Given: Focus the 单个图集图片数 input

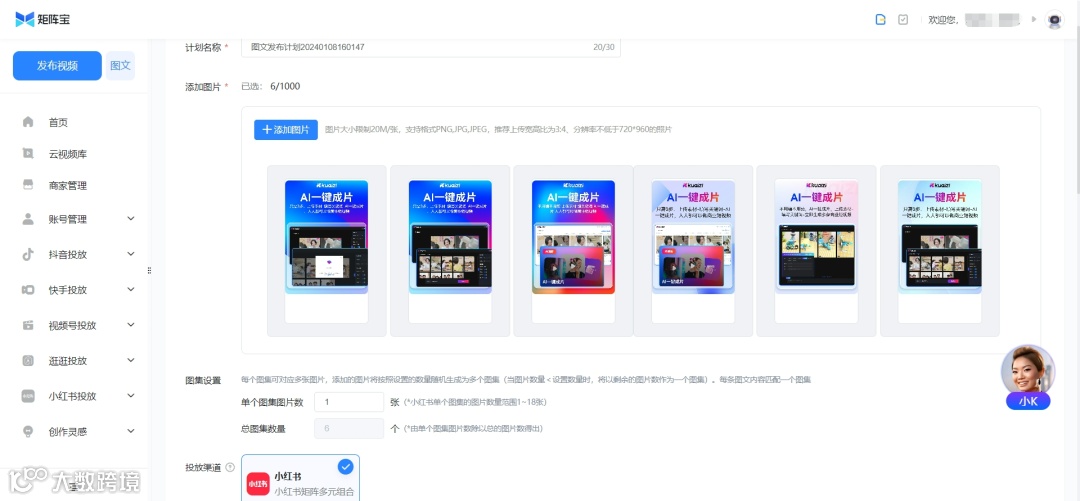Looking at the screenshot, I should point(349,402).
